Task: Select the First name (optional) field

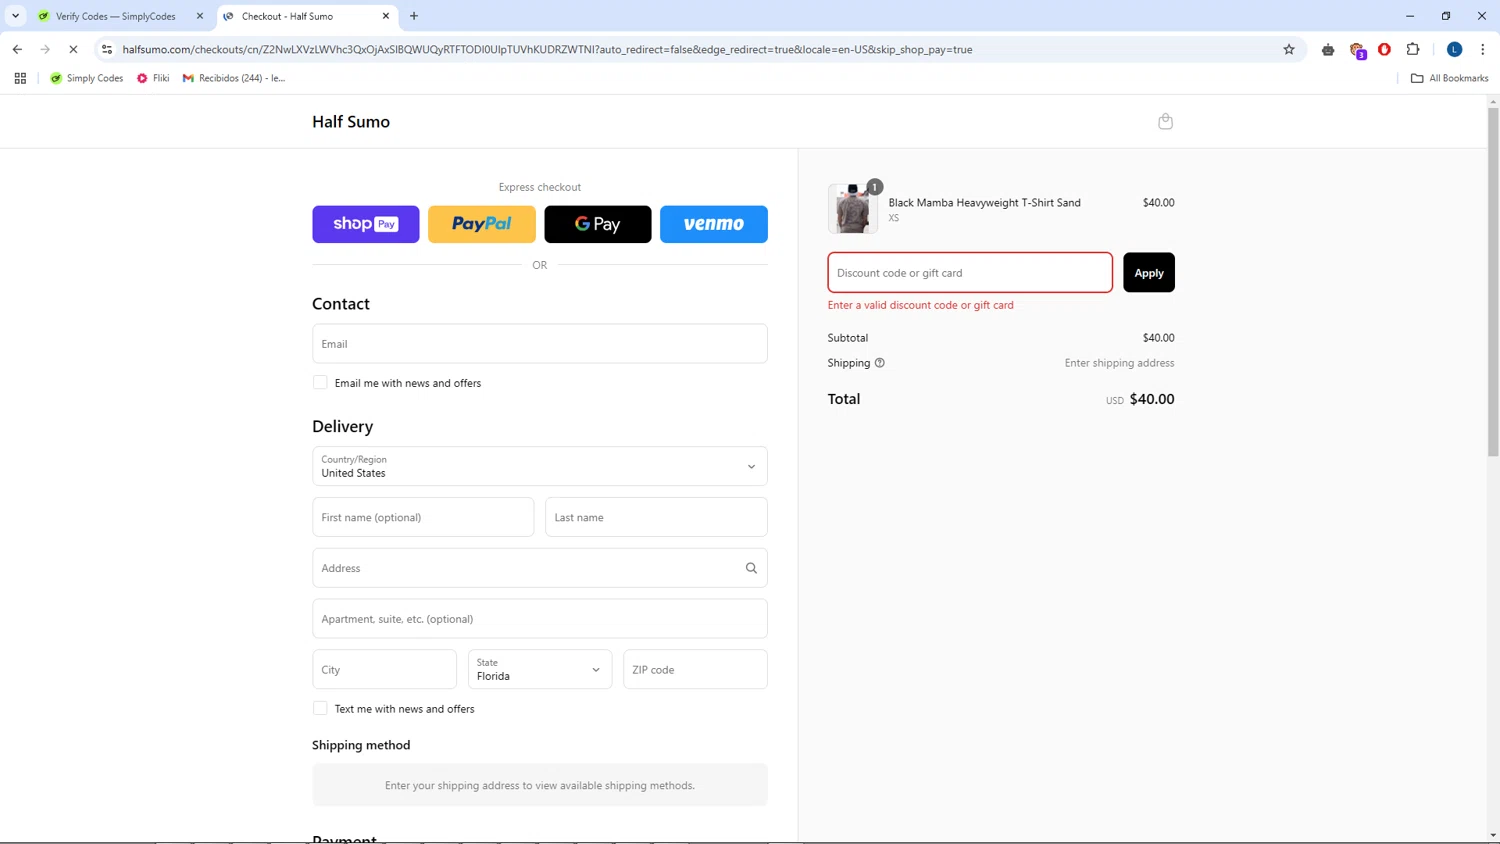Action: coord(423,517)
